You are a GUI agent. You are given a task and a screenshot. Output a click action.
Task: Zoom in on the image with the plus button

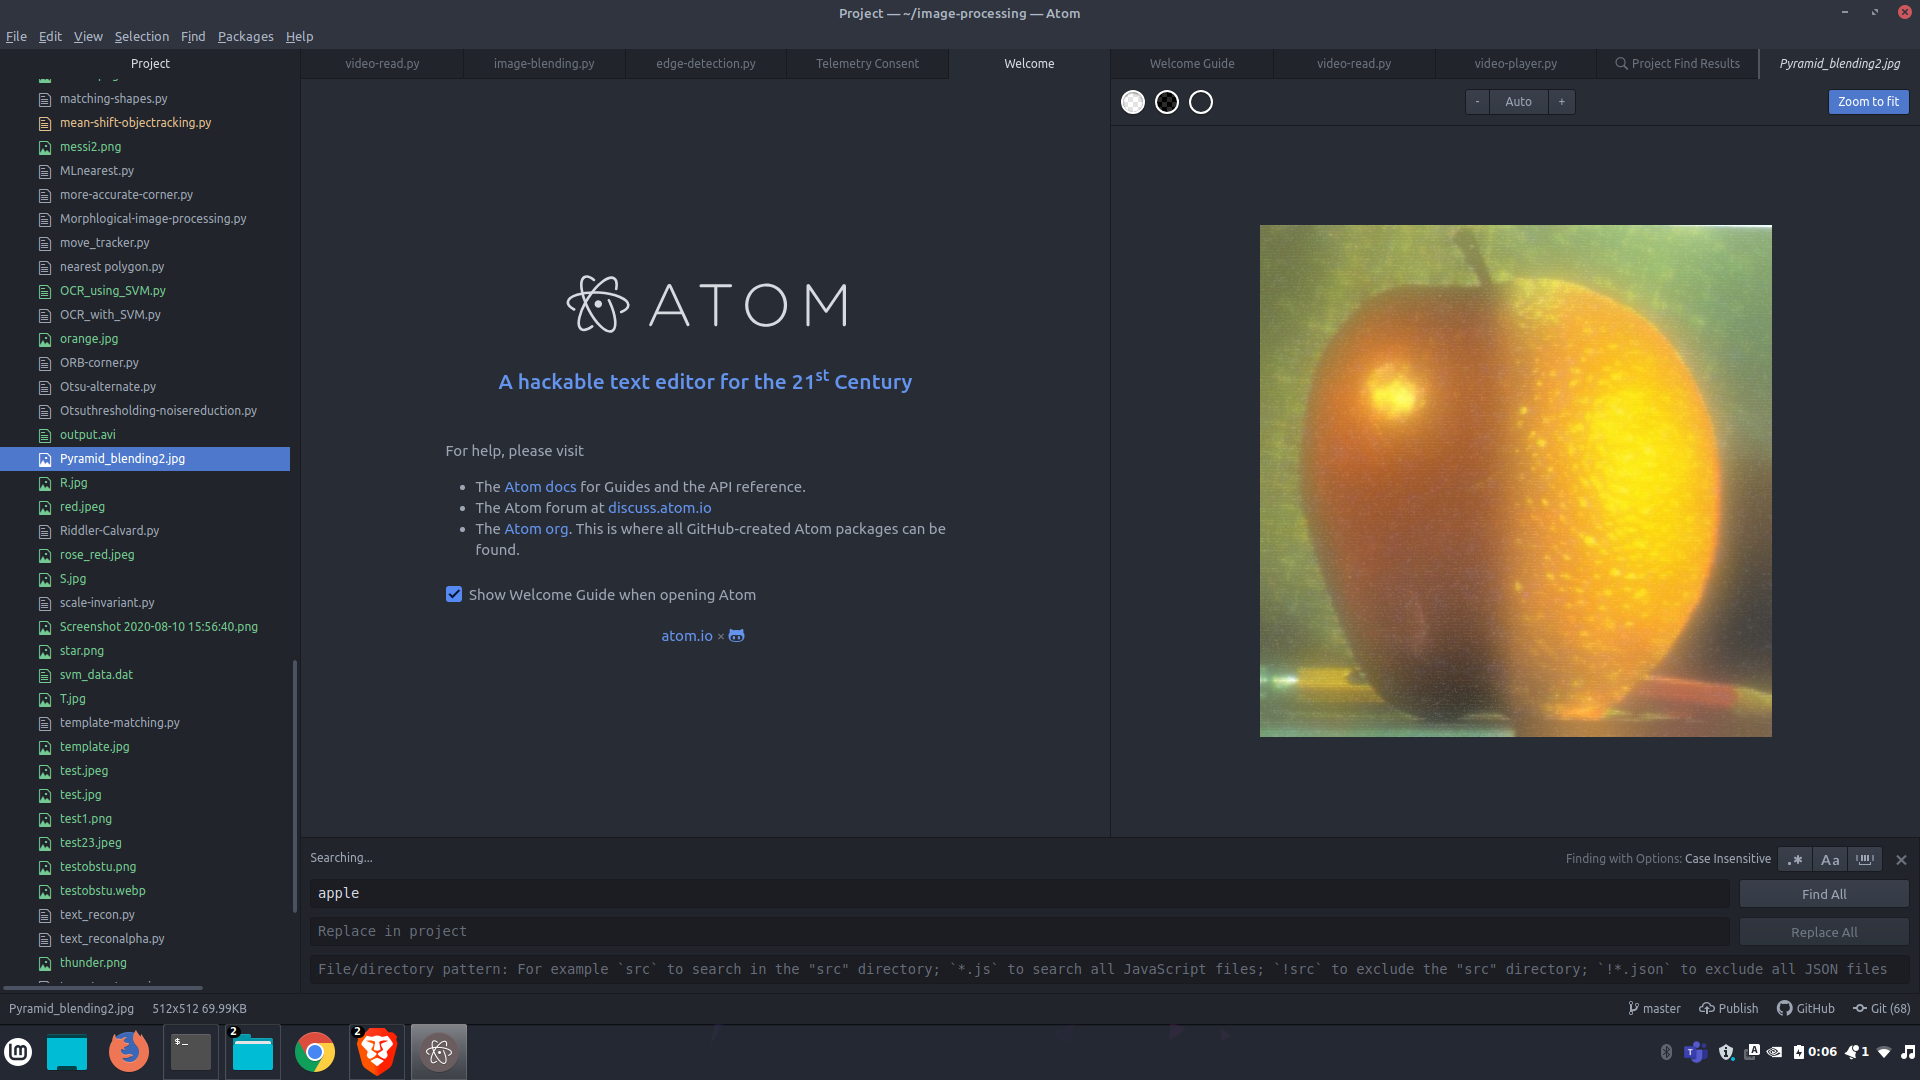tap(1561, 102)
